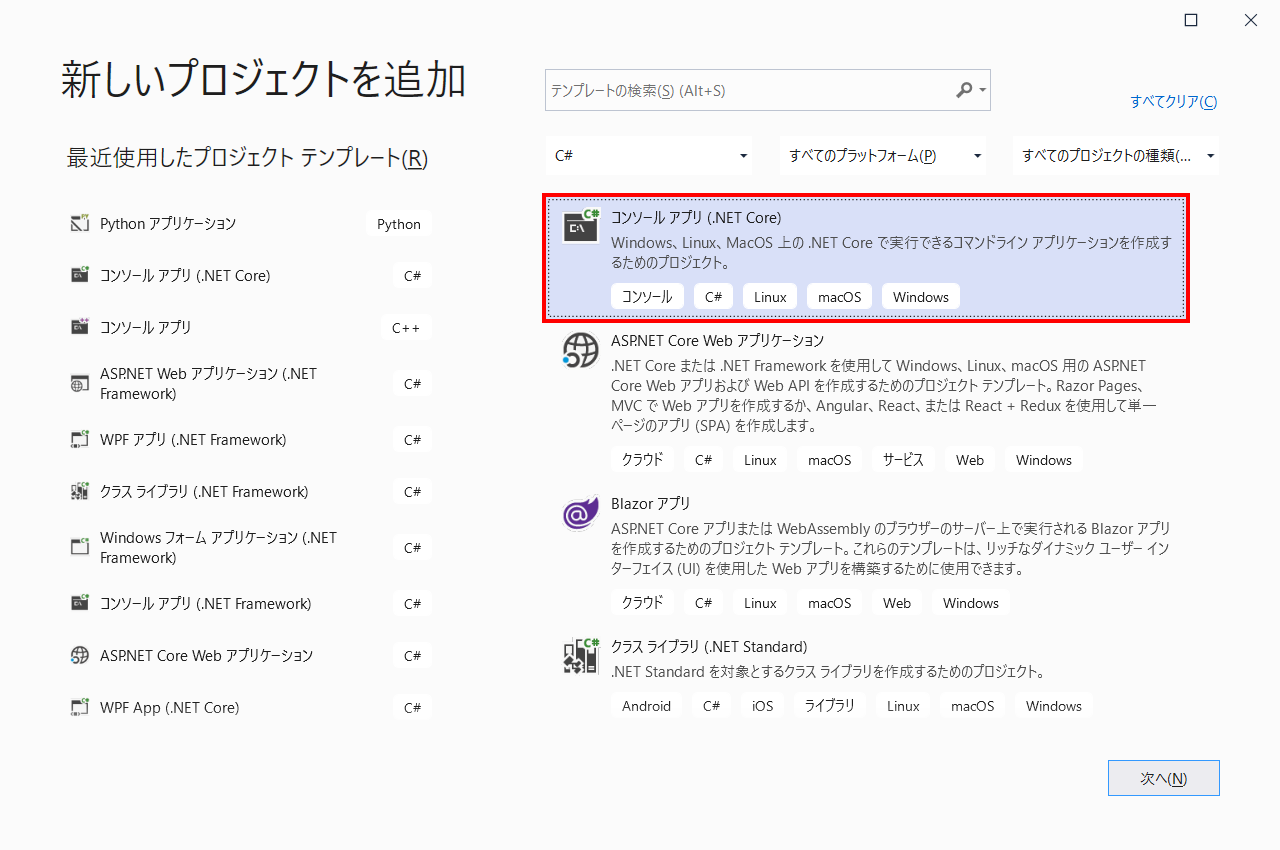Click the ASP.NET Web アプリケーション (.NET Framework) globe icon
Image resolution: width=1280 pixels, height=850 pixels.
coord(80,383)
